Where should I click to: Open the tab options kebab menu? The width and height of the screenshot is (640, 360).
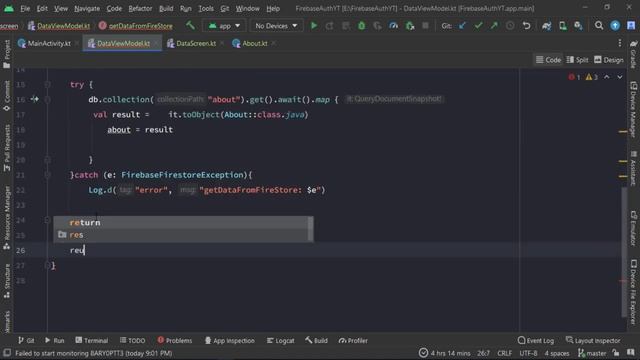click(x=620, y=43)
